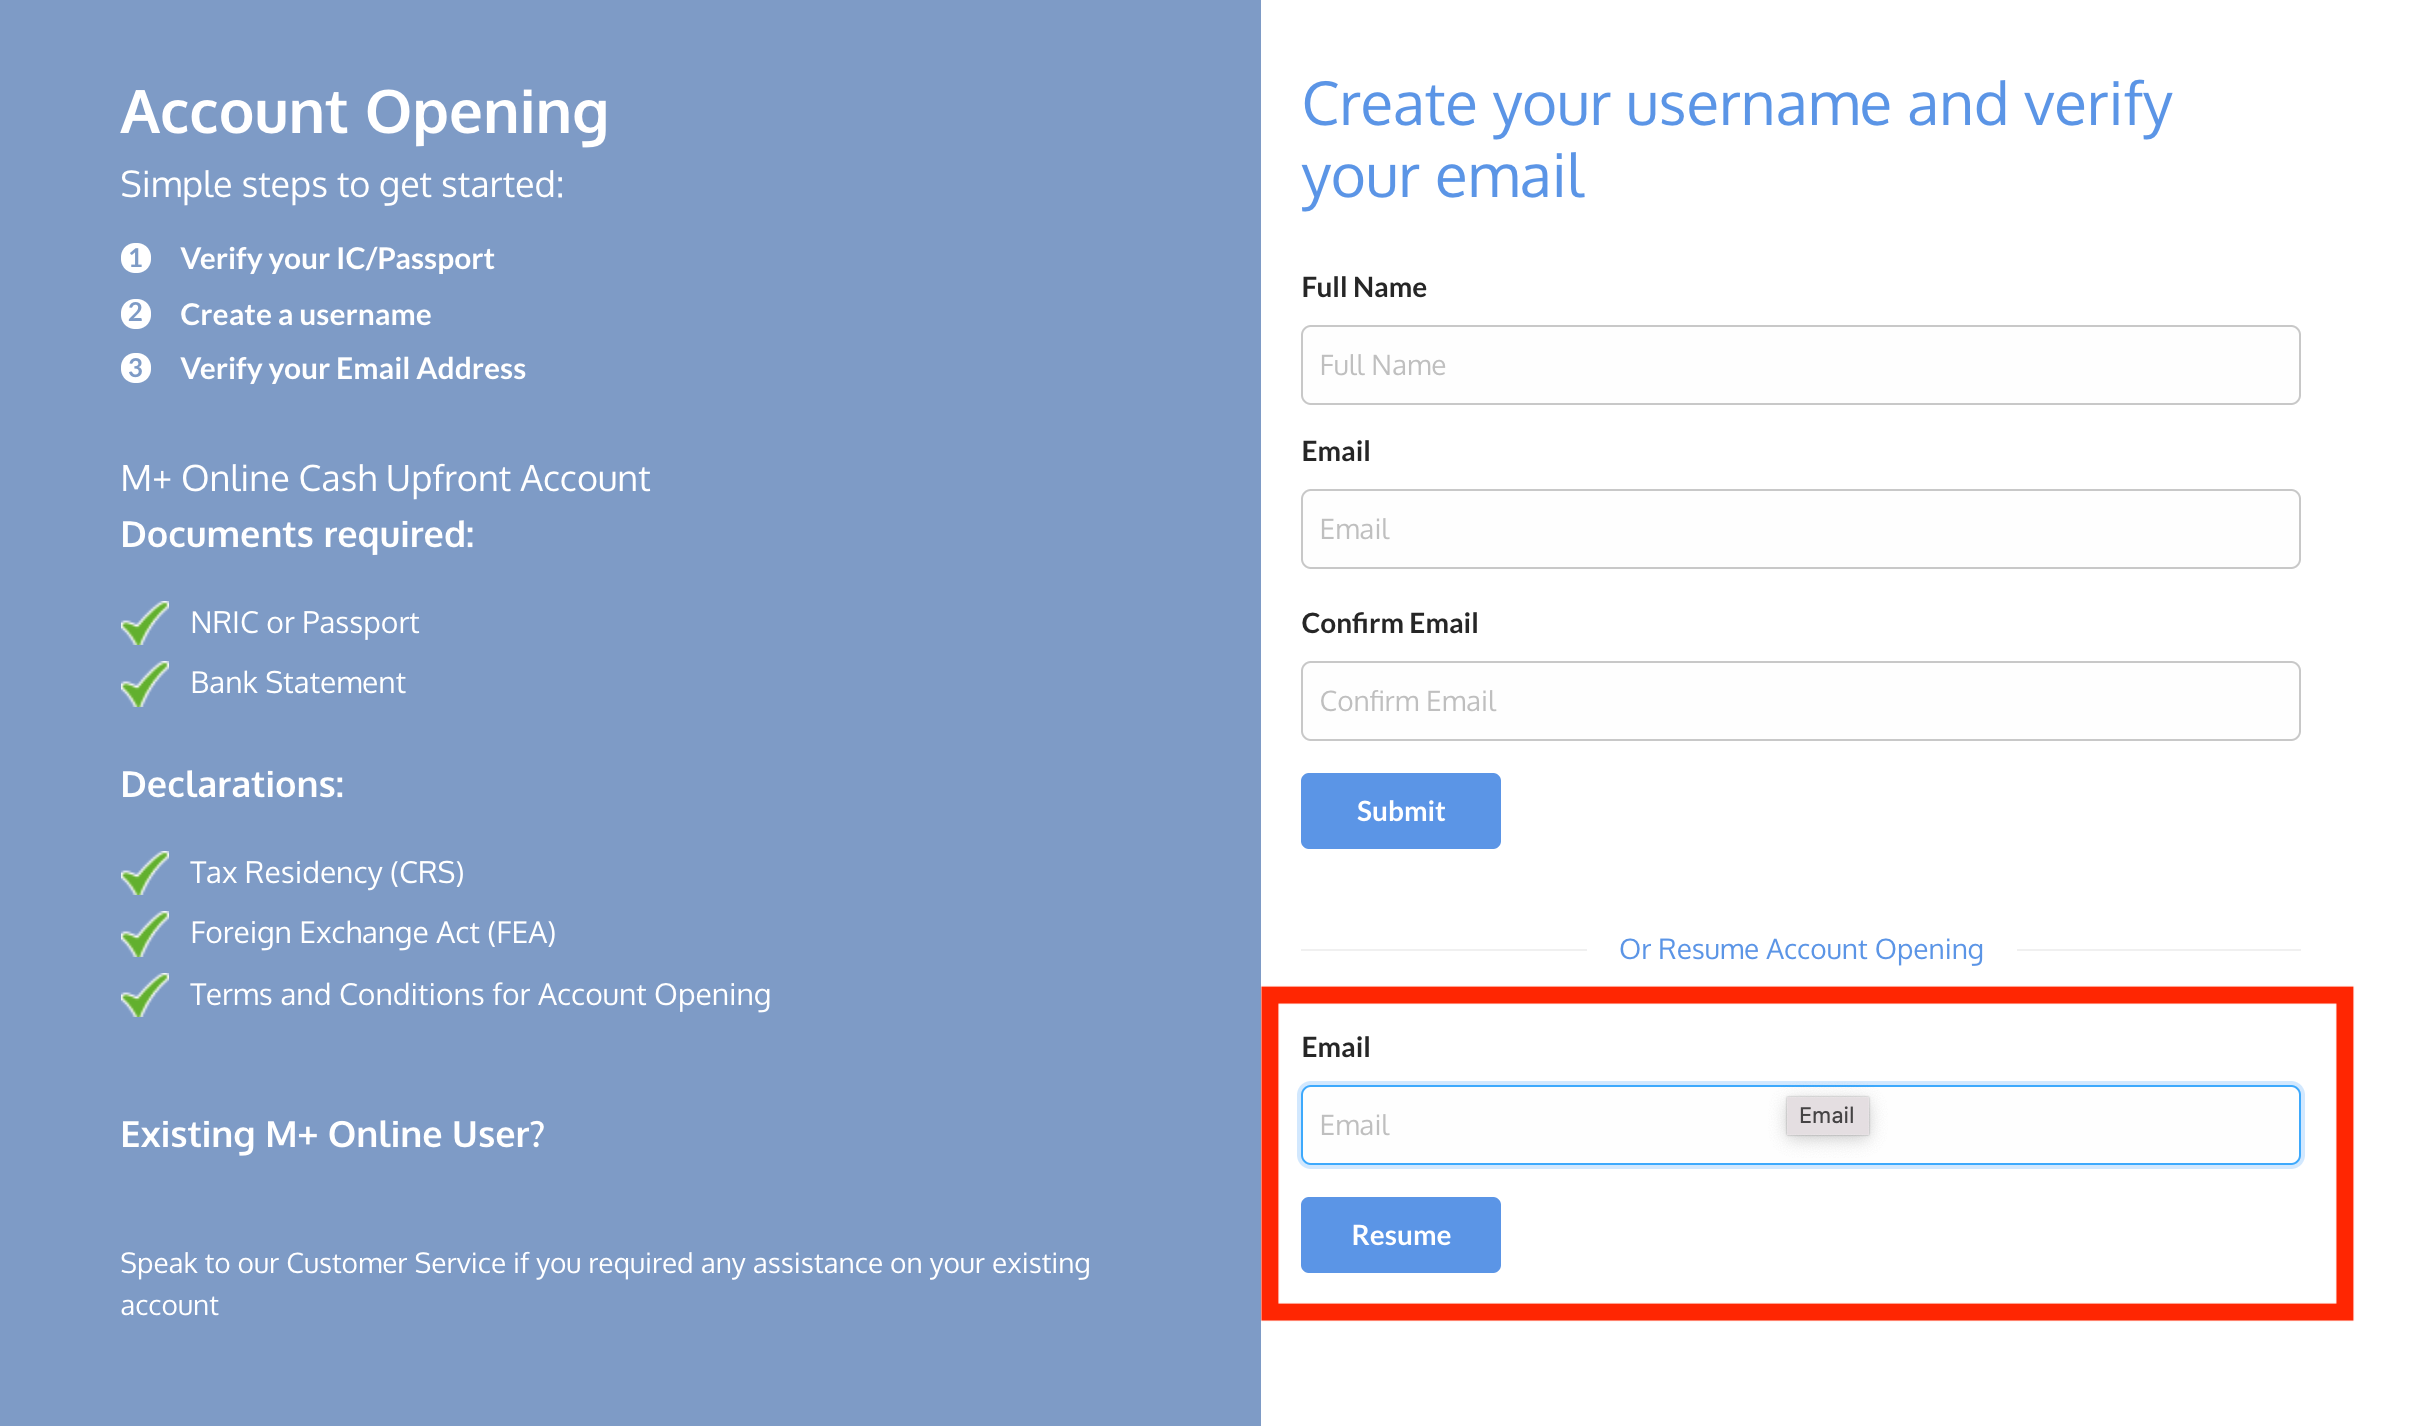Click 'Bank Statement' text

pos(298,683)
